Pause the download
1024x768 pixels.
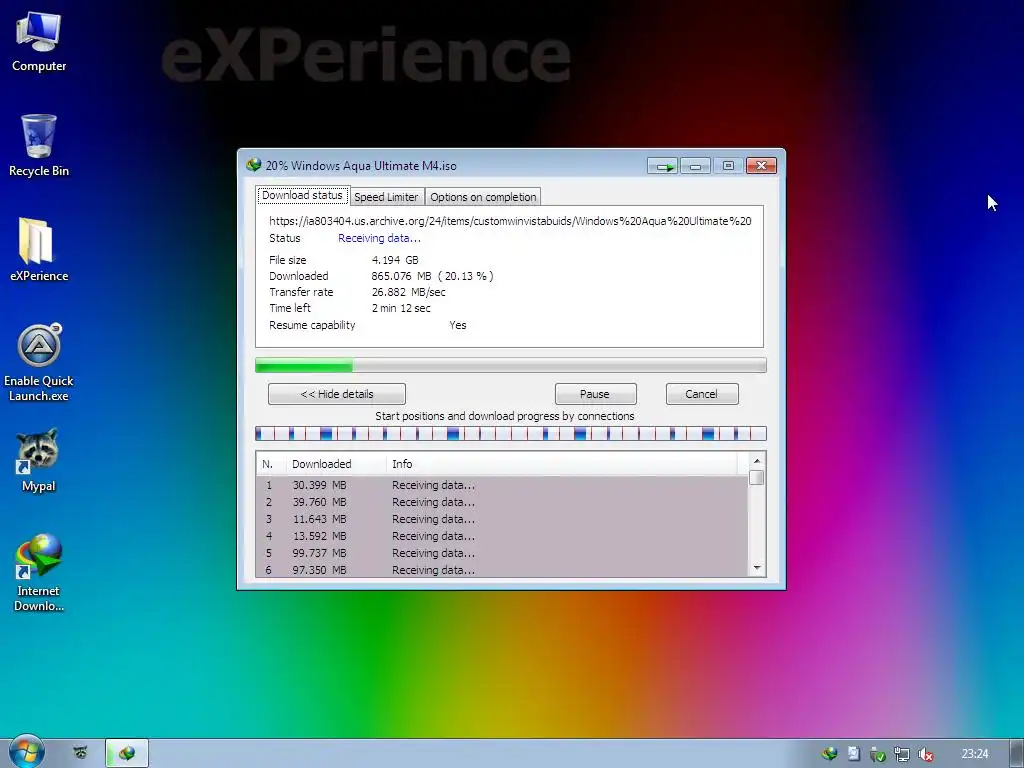(x=595, y=394)
